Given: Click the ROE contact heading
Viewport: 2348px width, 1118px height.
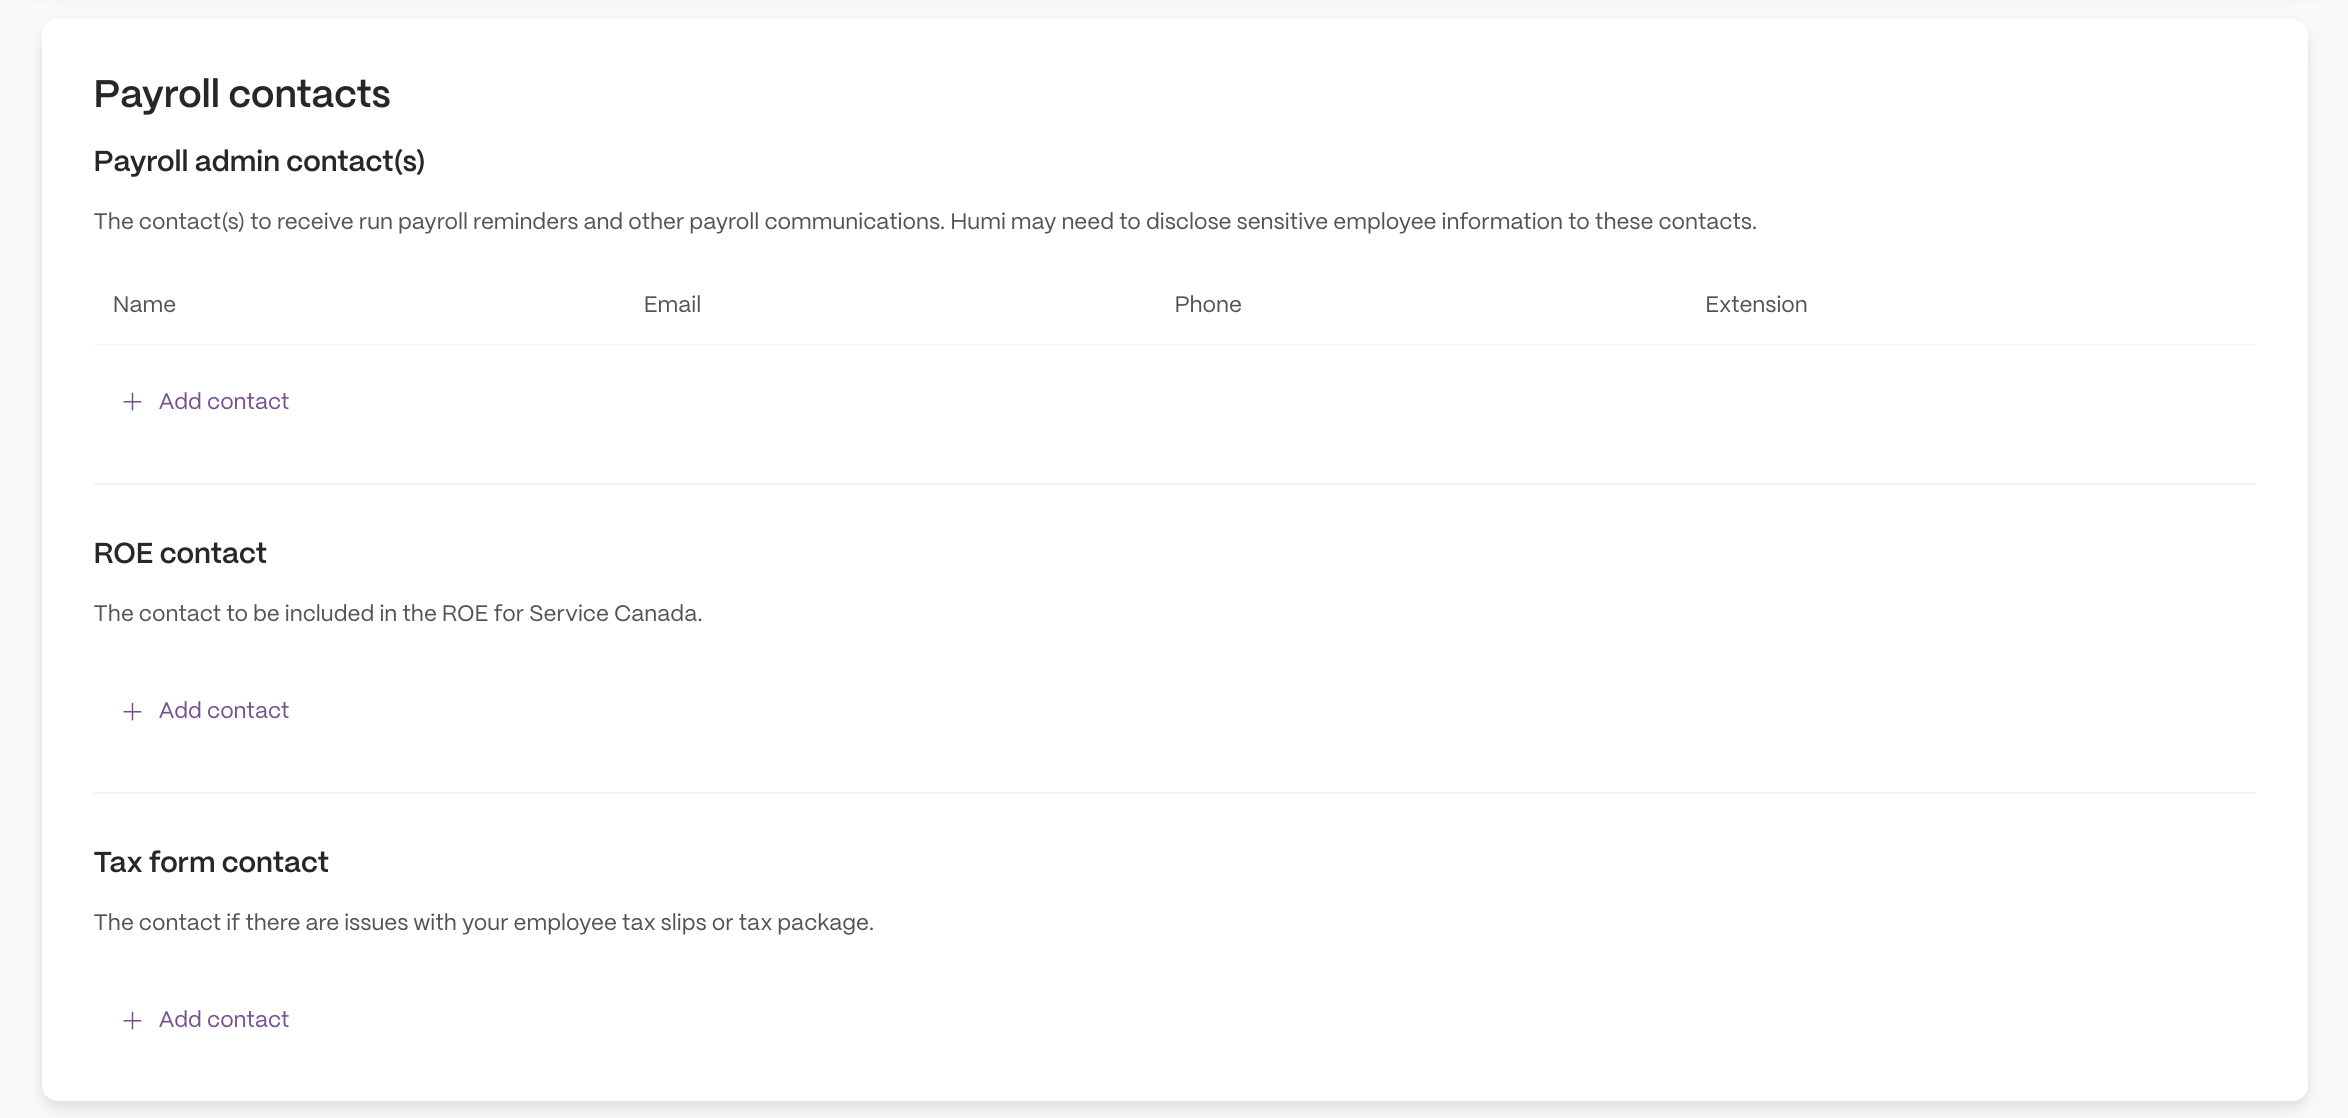Looking at the screenshot, I should point(180,553).
